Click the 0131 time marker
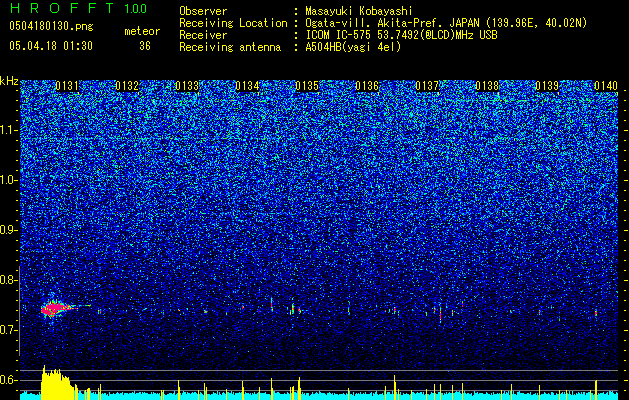This screenshot has height=400, width=629. coord(67,86)
